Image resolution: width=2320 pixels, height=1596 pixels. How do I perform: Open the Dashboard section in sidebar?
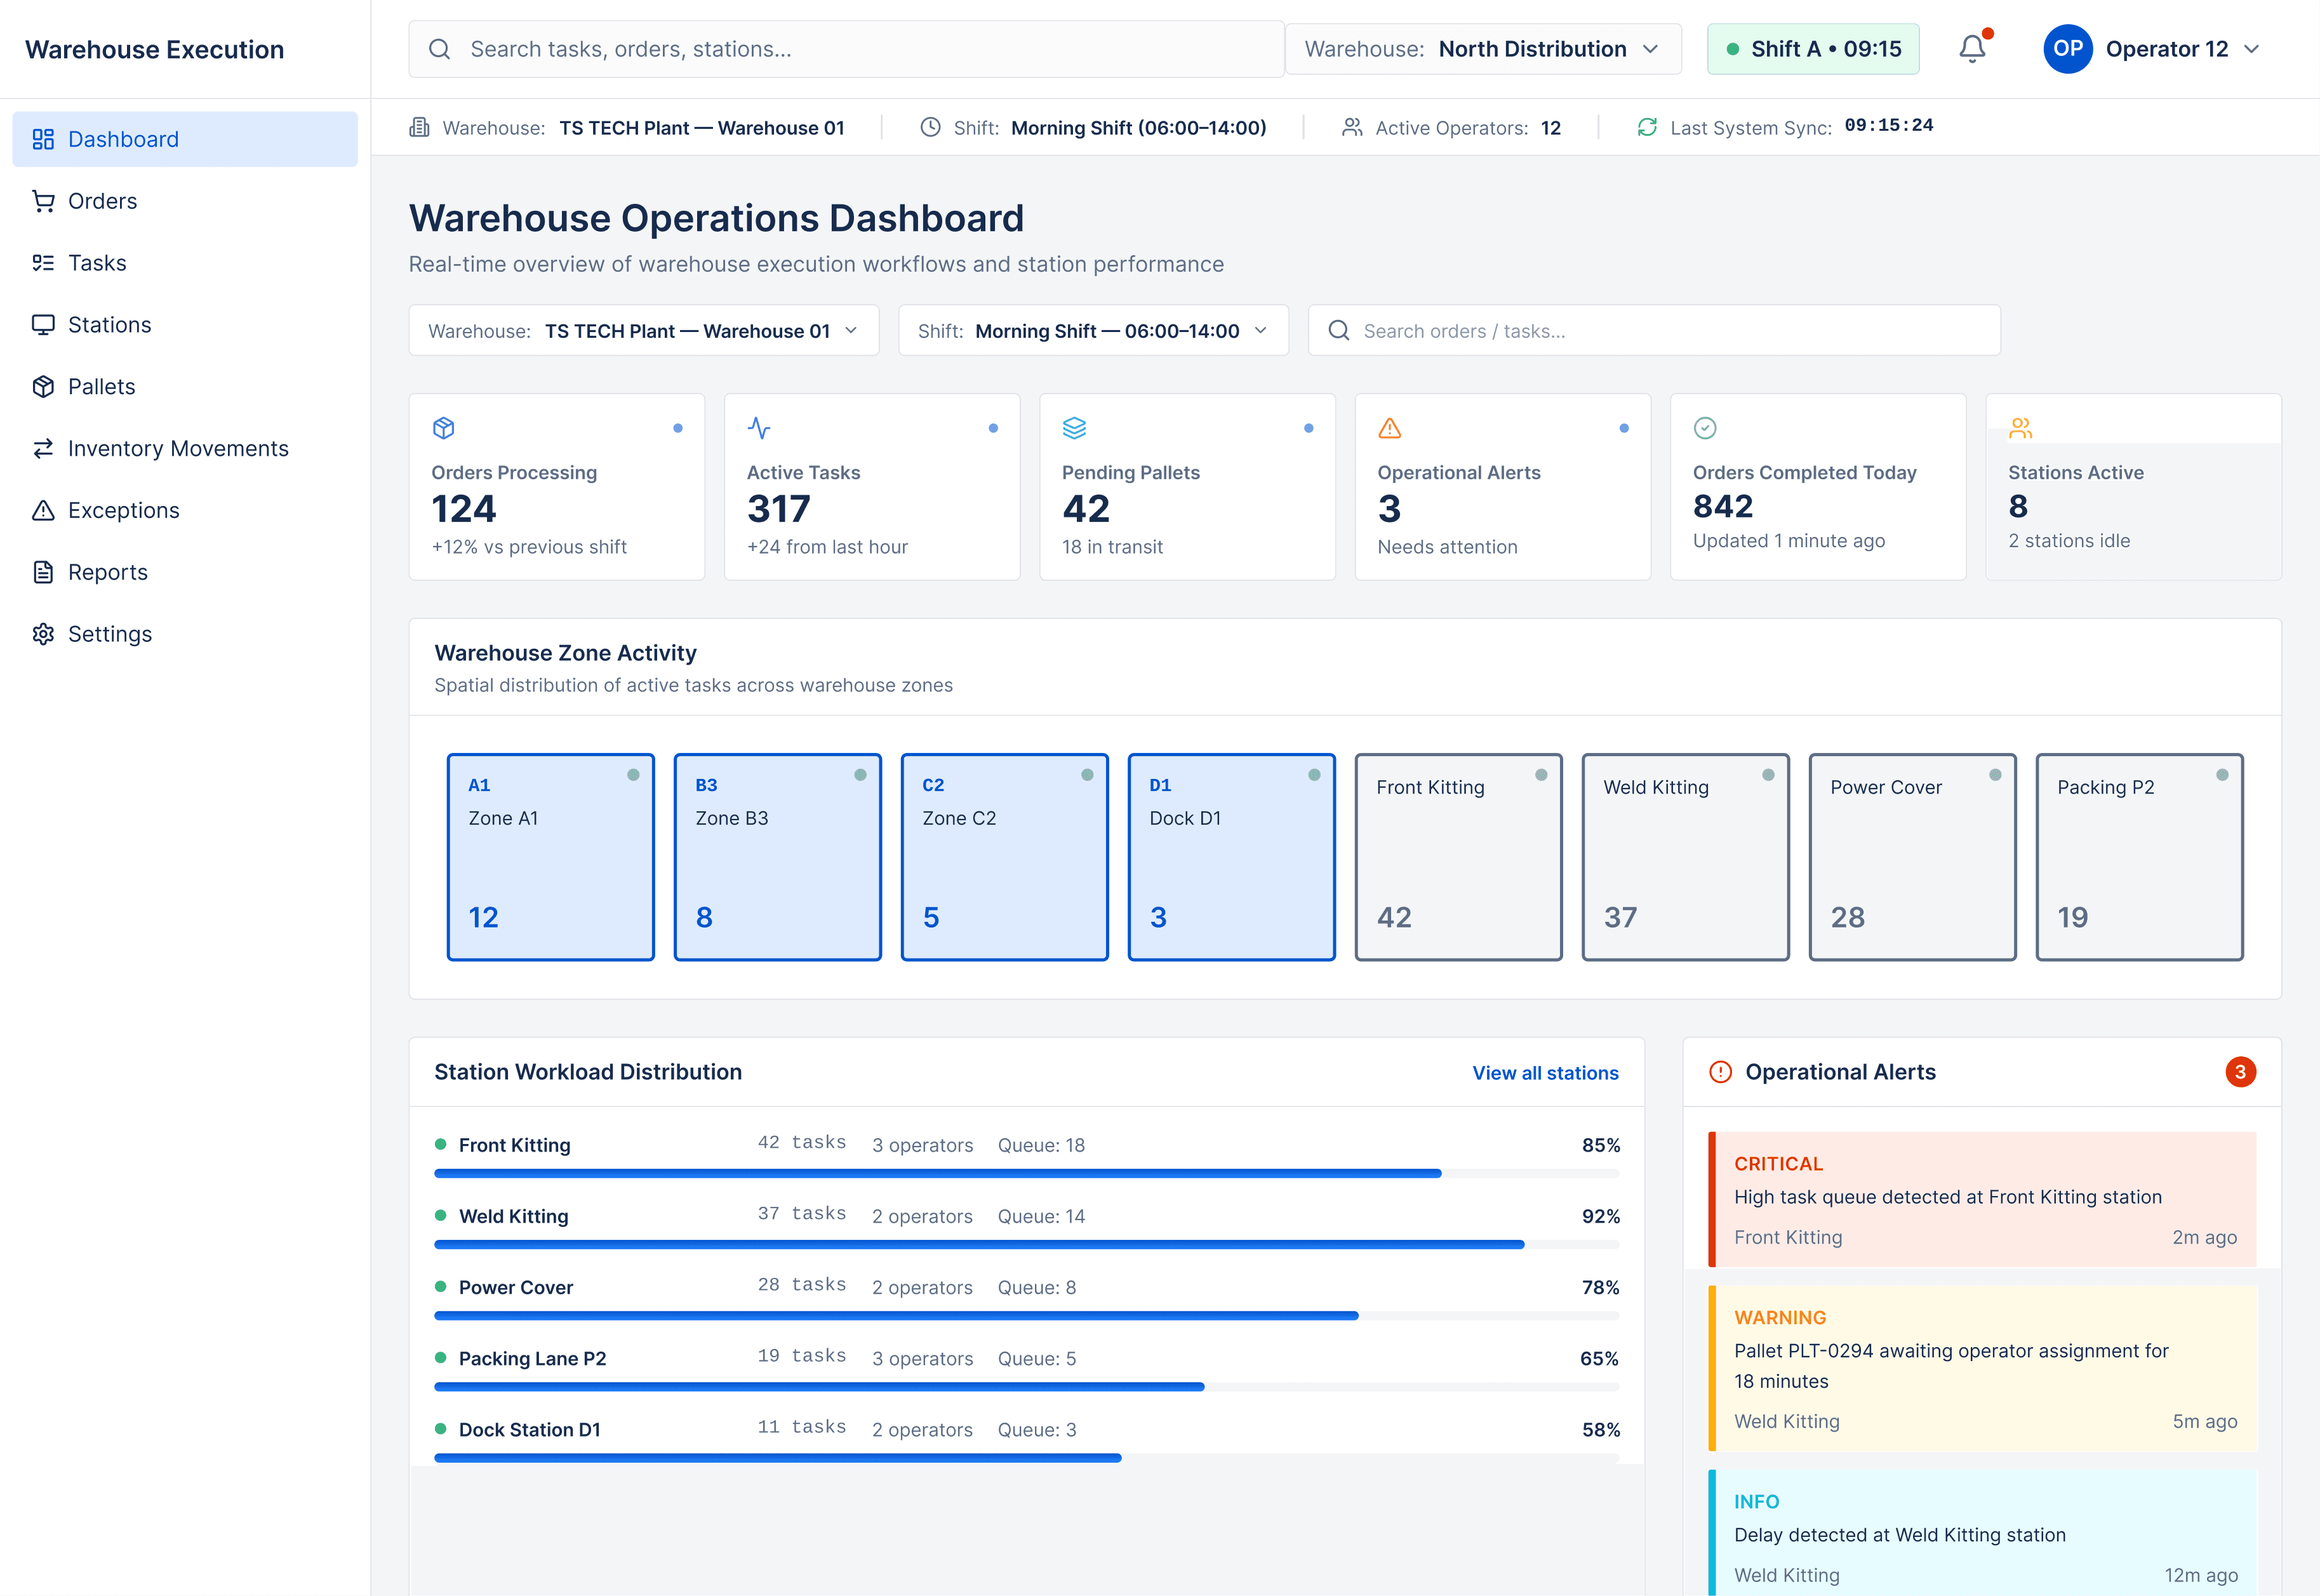pos(123,139)
